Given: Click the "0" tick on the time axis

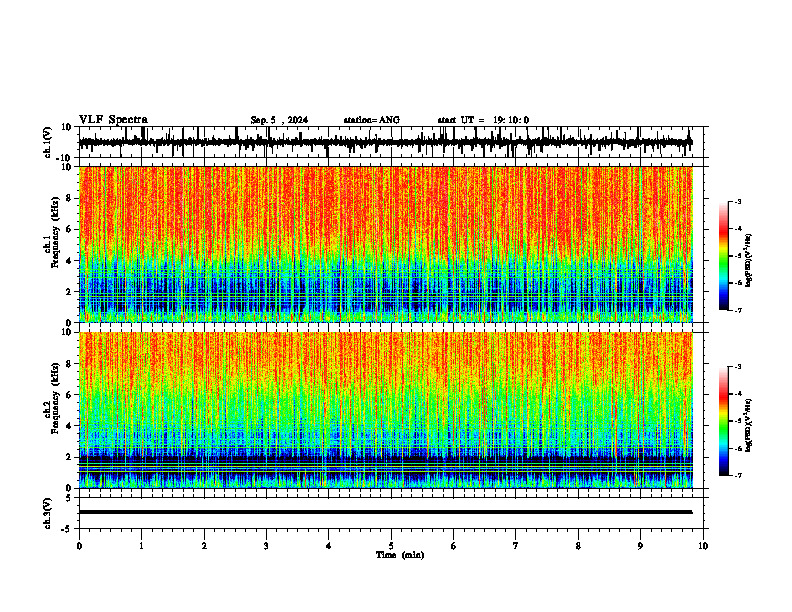Looking at the screenshot, I should tap(79, 546).
